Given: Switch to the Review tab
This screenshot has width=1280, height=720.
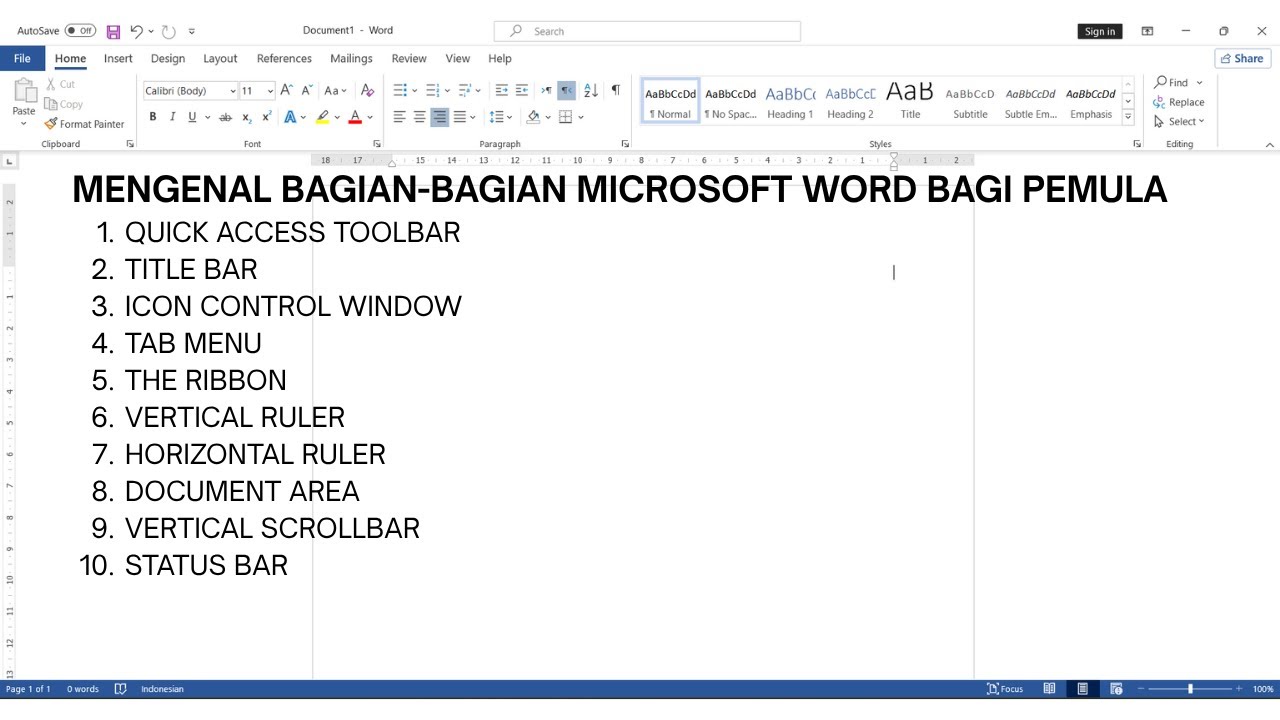Looking at the screenshot, I should click(409, 59).
